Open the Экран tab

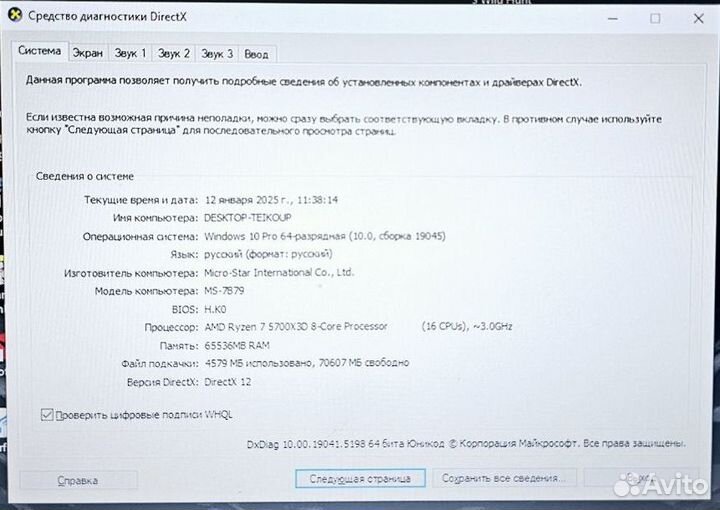(87, 53)
